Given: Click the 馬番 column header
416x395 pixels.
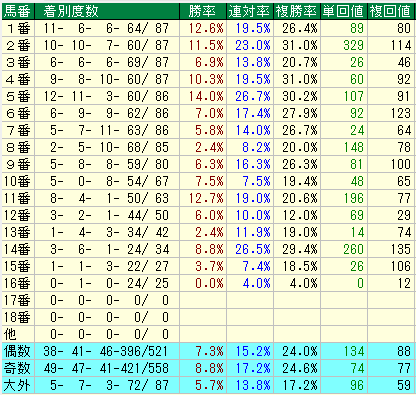Looking at the screenshot, I should (x=17, y=11).
